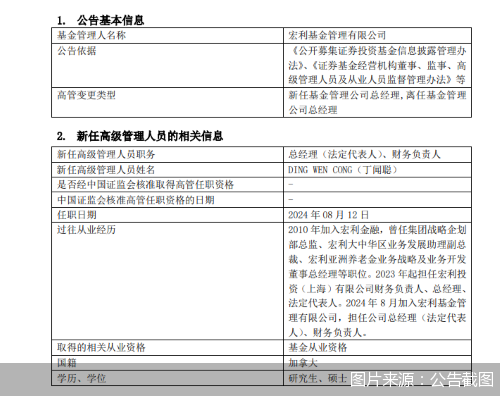Image resolution: width=500 pixels, height=396 pixels.
Task: Click the '国籍' label cell
Action: tap(167, 363)
